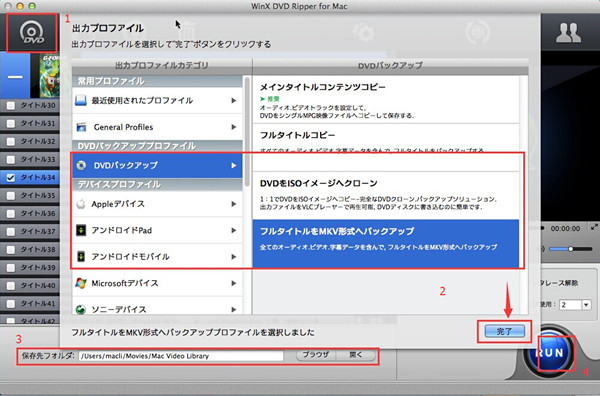Expand DVDバックアップ category arrow
Image resolution: width=600 pixels, height=396 pixels.
pos(233,165)
